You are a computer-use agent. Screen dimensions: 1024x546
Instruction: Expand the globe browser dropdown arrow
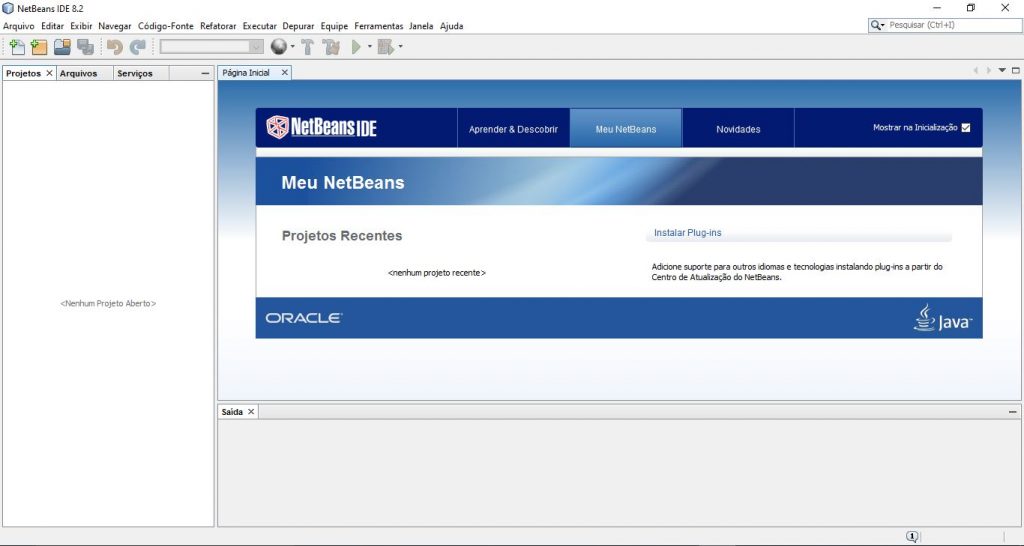point(293,47)
